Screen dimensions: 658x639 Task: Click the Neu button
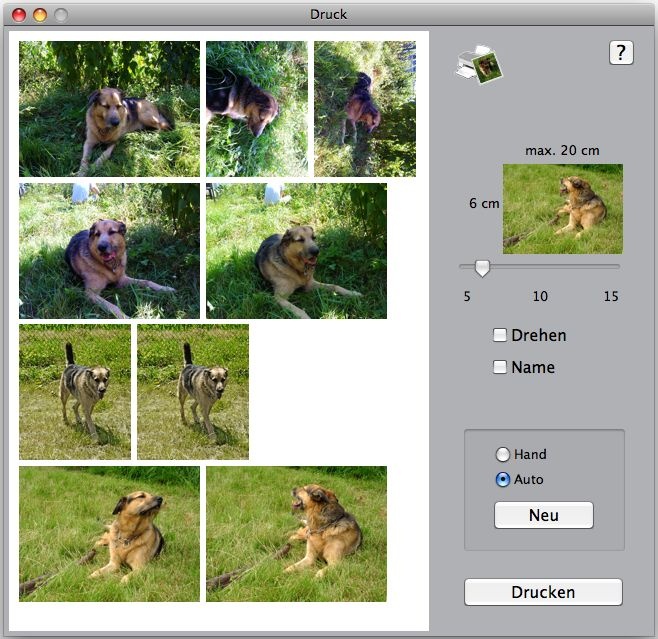click(x=543, y=515)
